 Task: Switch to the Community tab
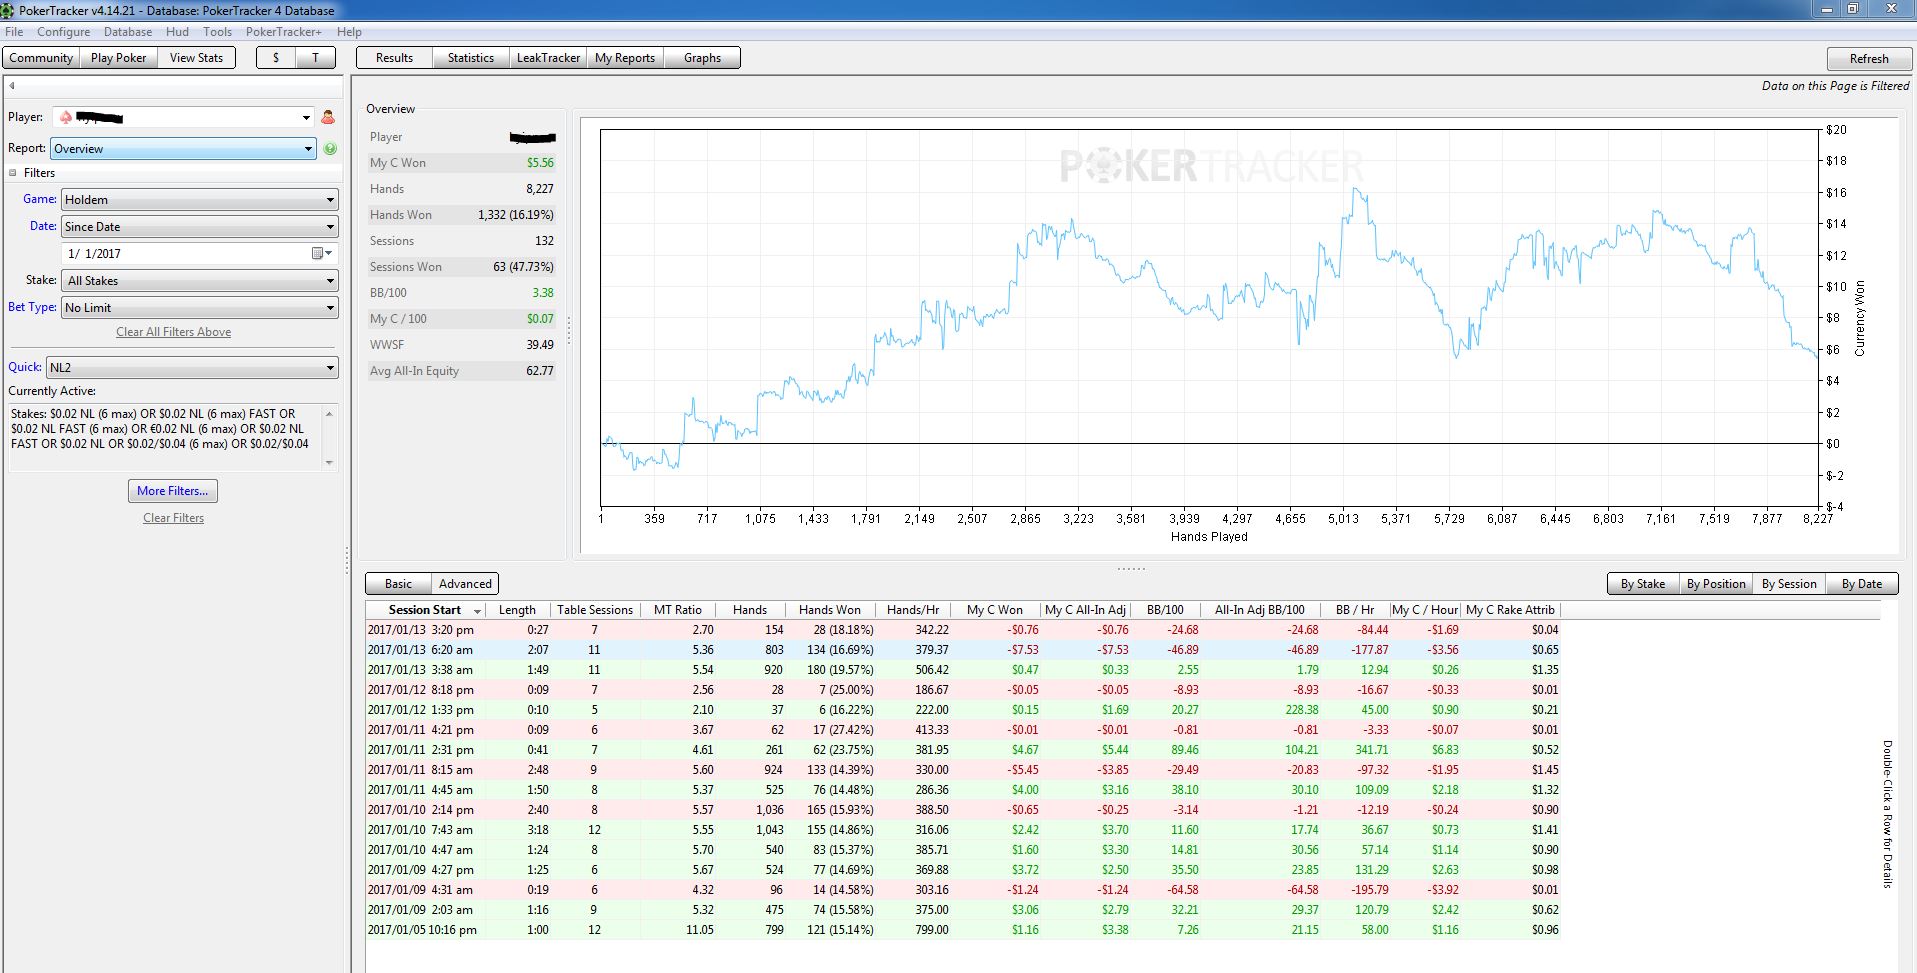41,58
